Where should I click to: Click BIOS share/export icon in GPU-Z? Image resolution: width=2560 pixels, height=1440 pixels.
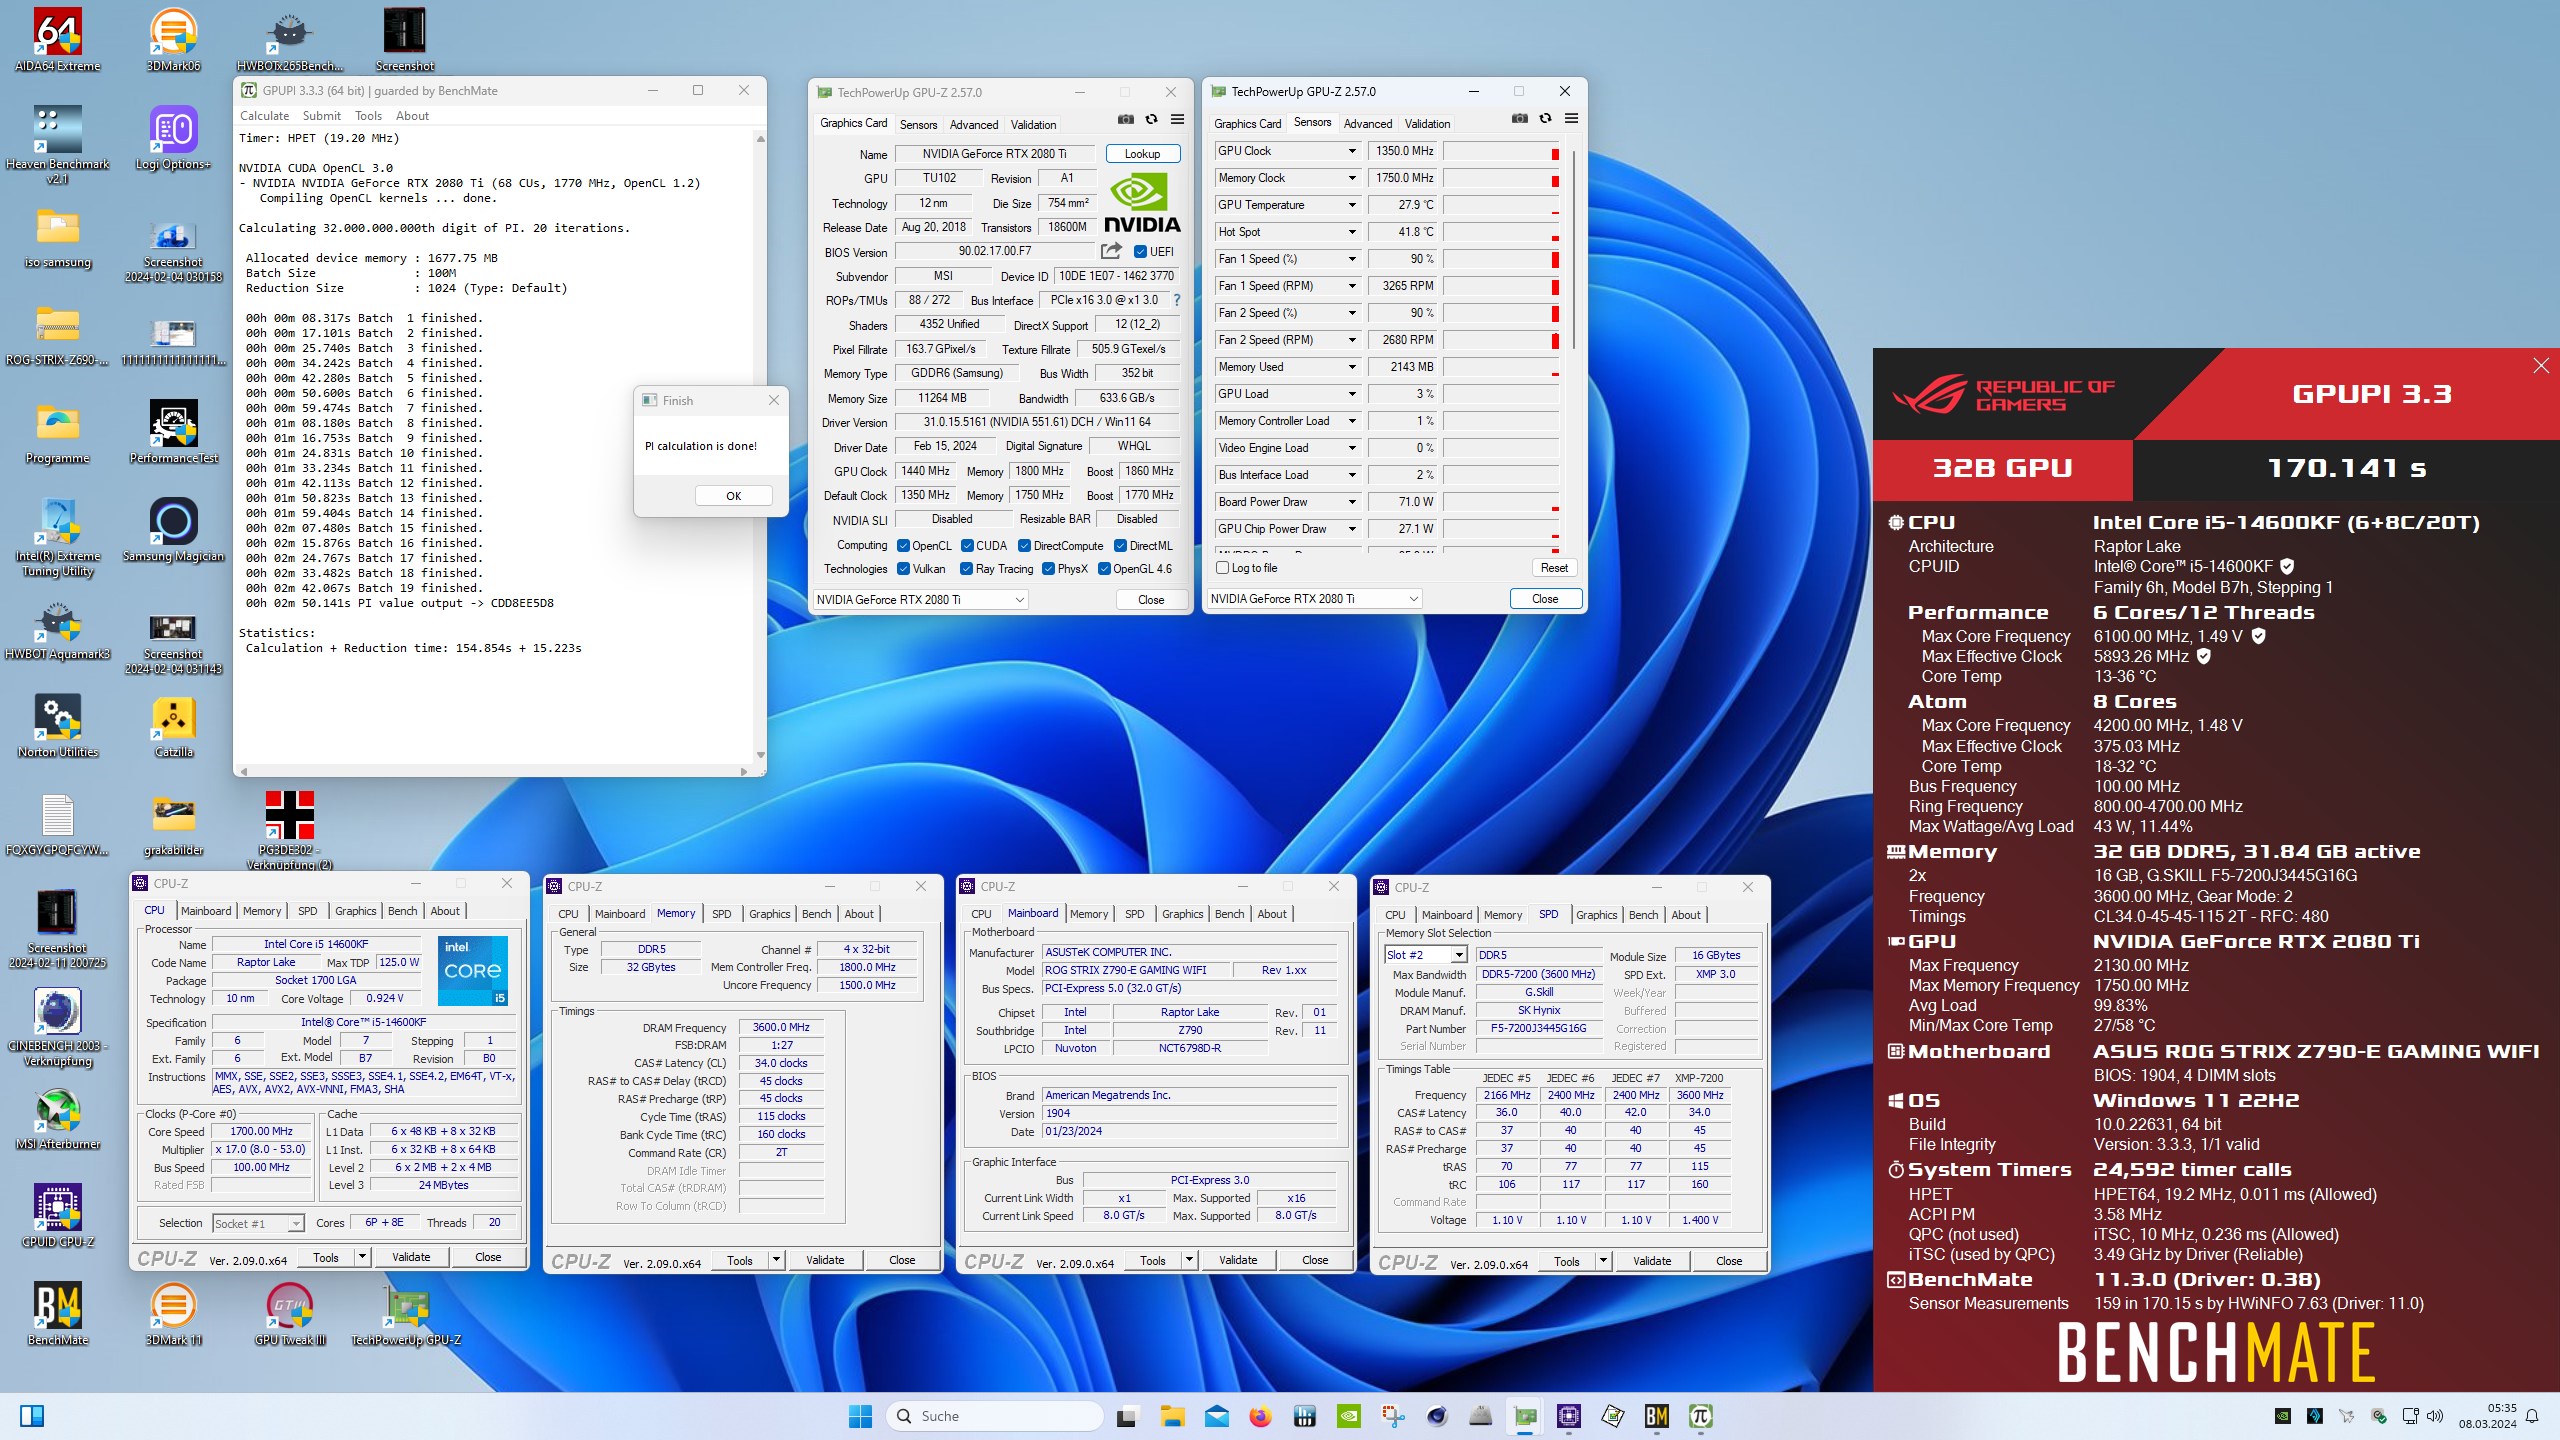click(x=1110, y=251)
